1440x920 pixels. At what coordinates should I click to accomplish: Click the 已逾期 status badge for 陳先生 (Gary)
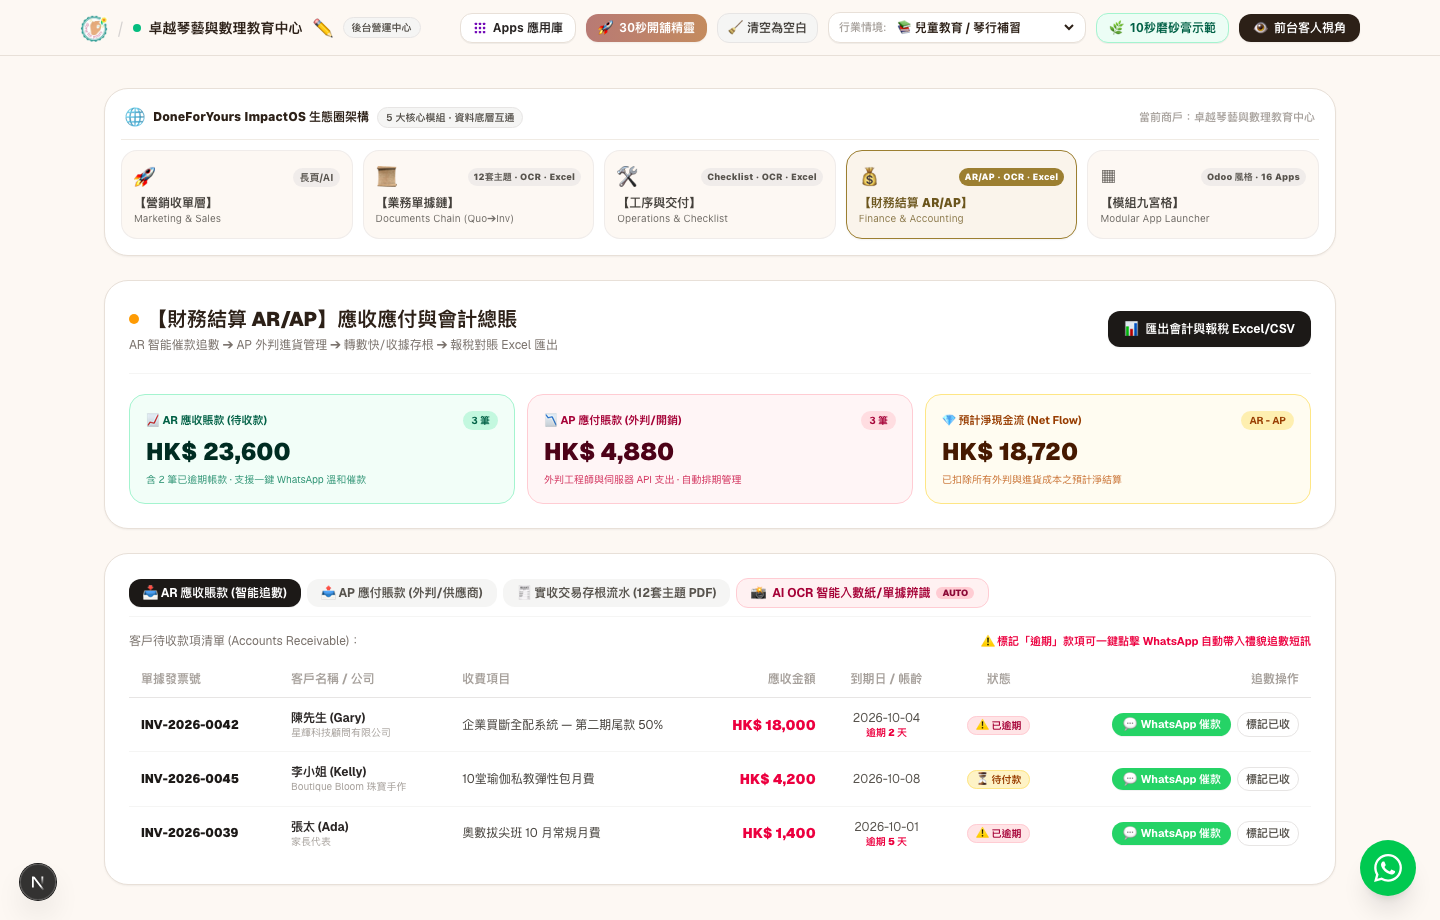998,726
